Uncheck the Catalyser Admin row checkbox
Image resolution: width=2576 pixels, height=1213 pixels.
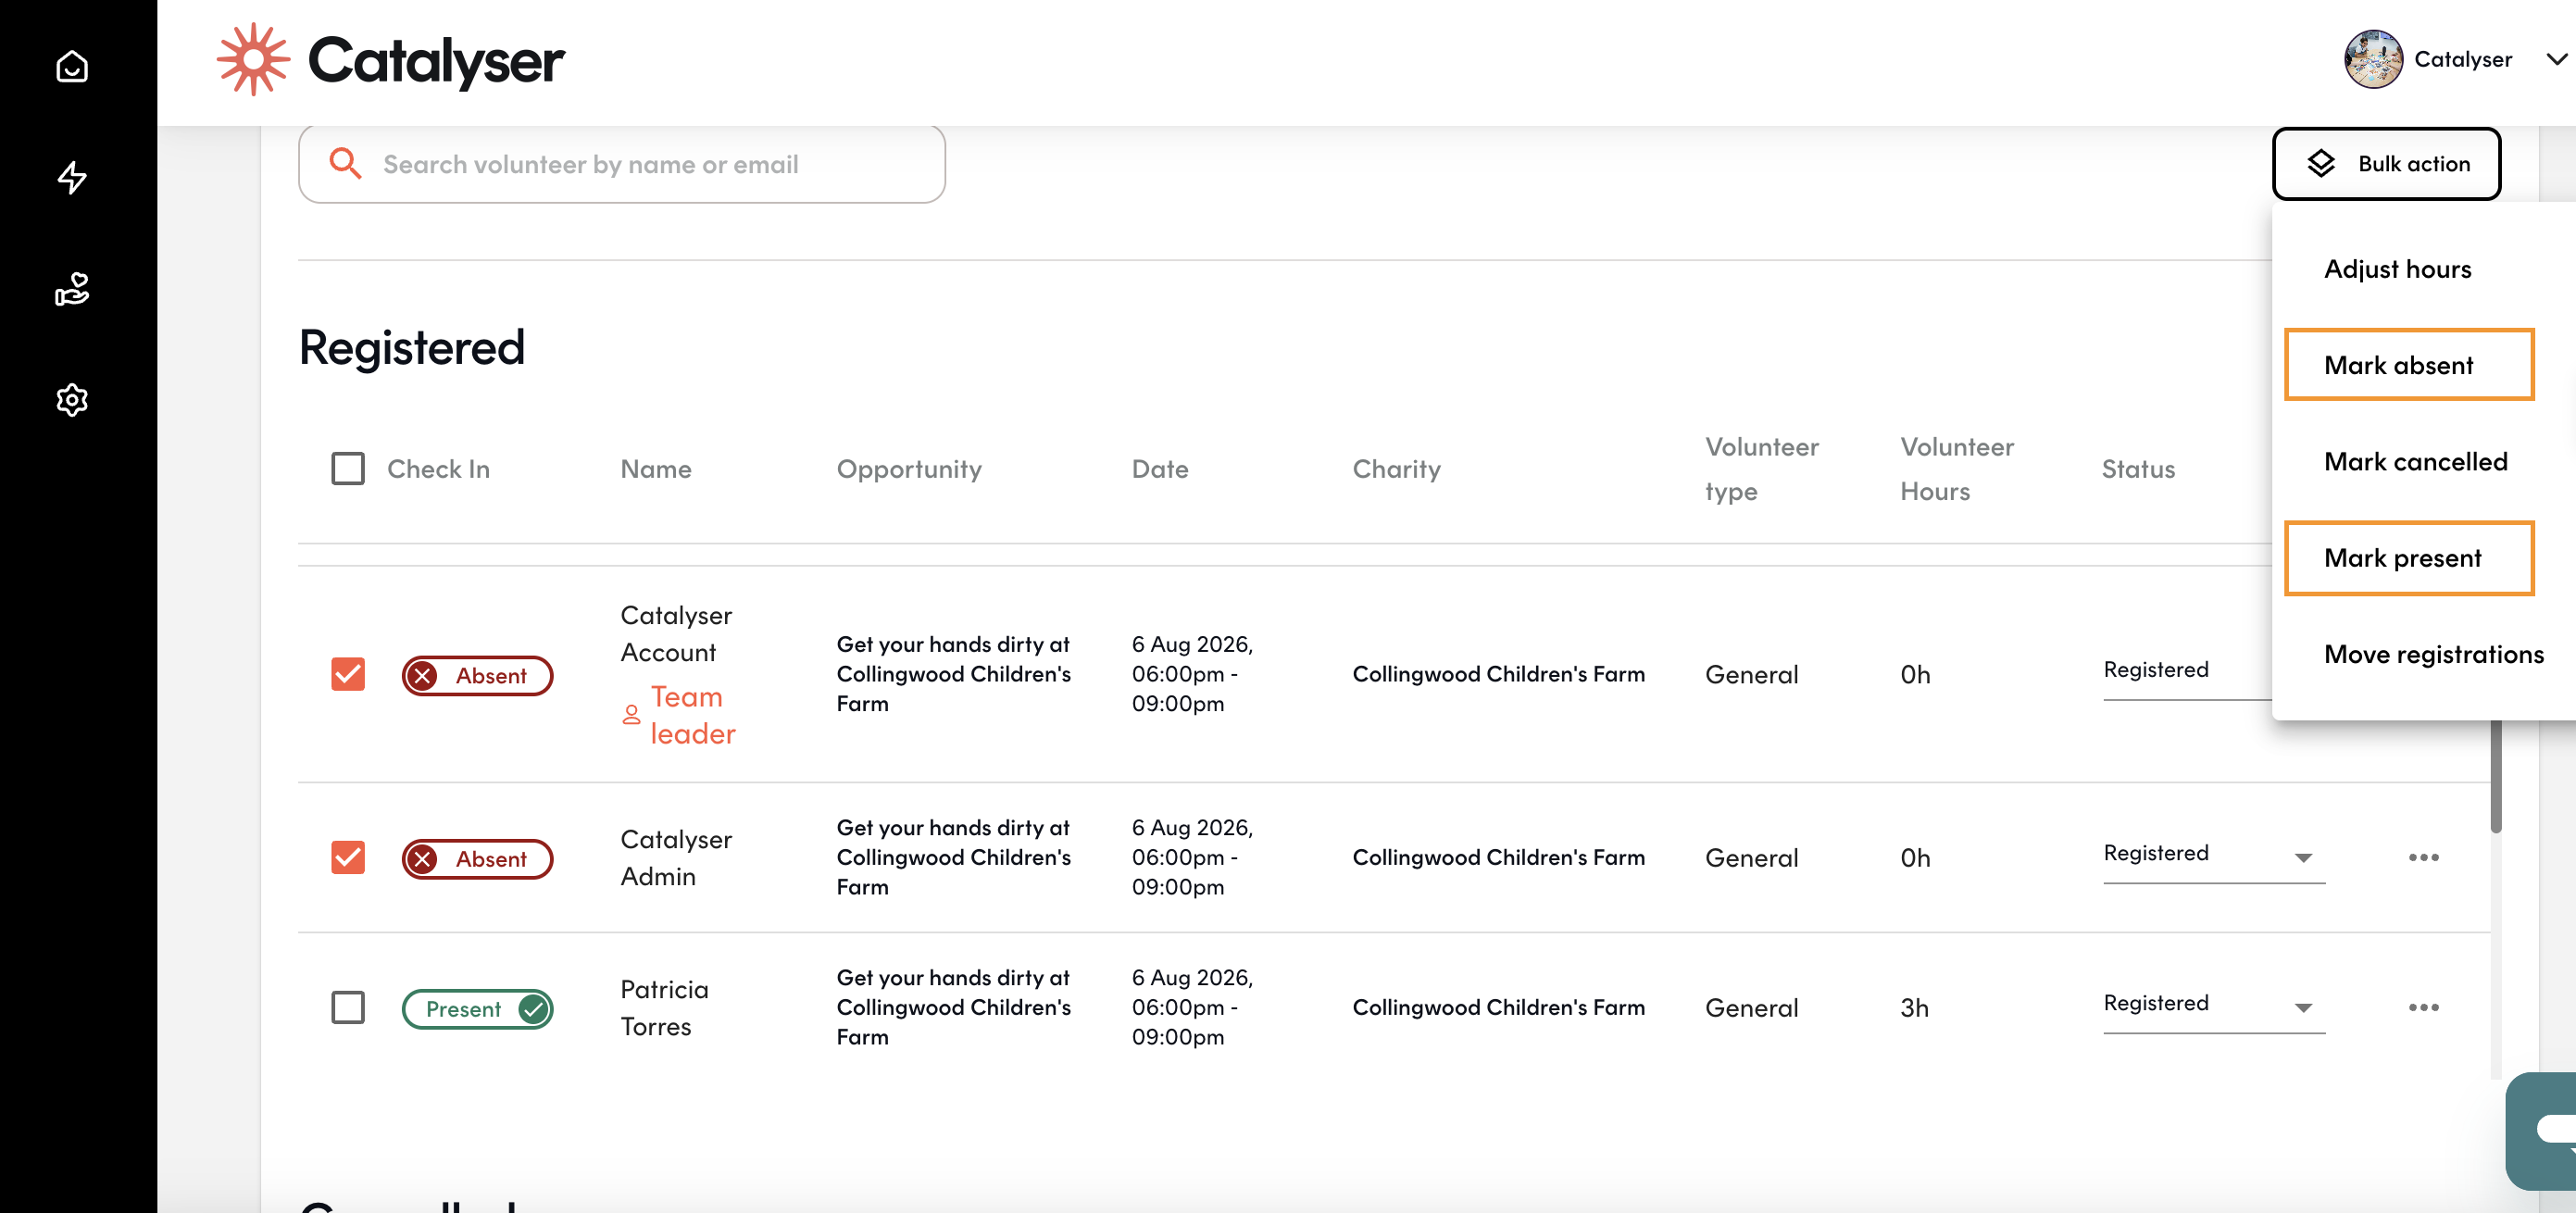click(348, 857)
